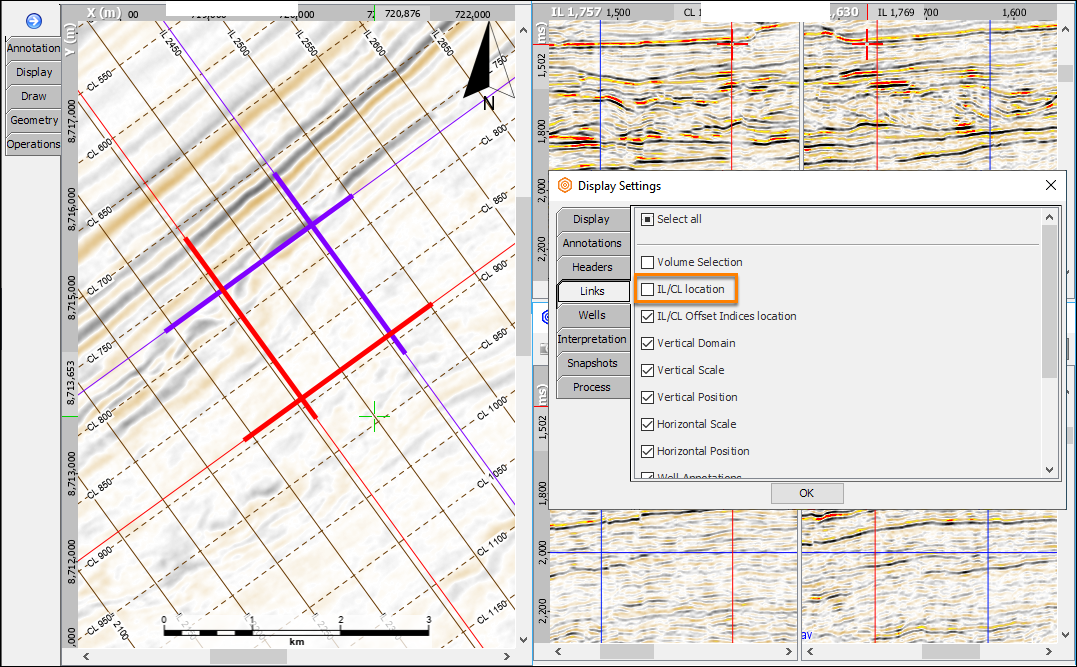Uncheck the Vertical Position checkbox
Image resolution: width=1077 pixels, height=667 pixels.
coord(647,398)
